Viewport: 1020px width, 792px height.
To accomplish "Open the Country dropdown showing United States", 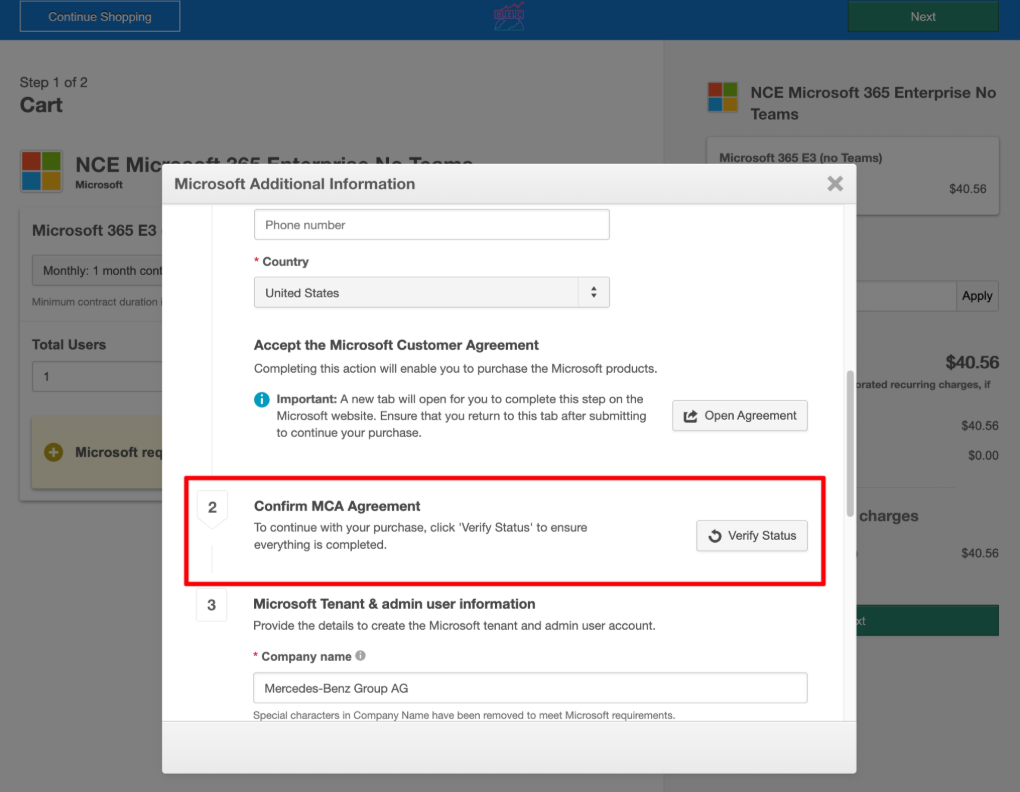I will 431,293.
